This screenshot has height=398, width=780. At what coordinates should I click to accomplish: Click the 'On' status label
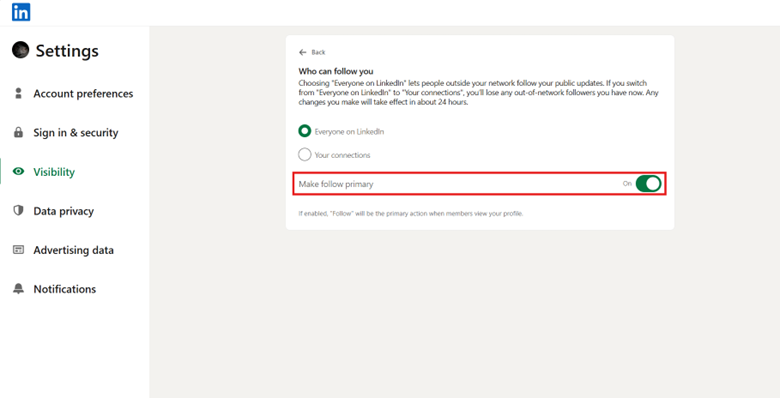(627, 184)
